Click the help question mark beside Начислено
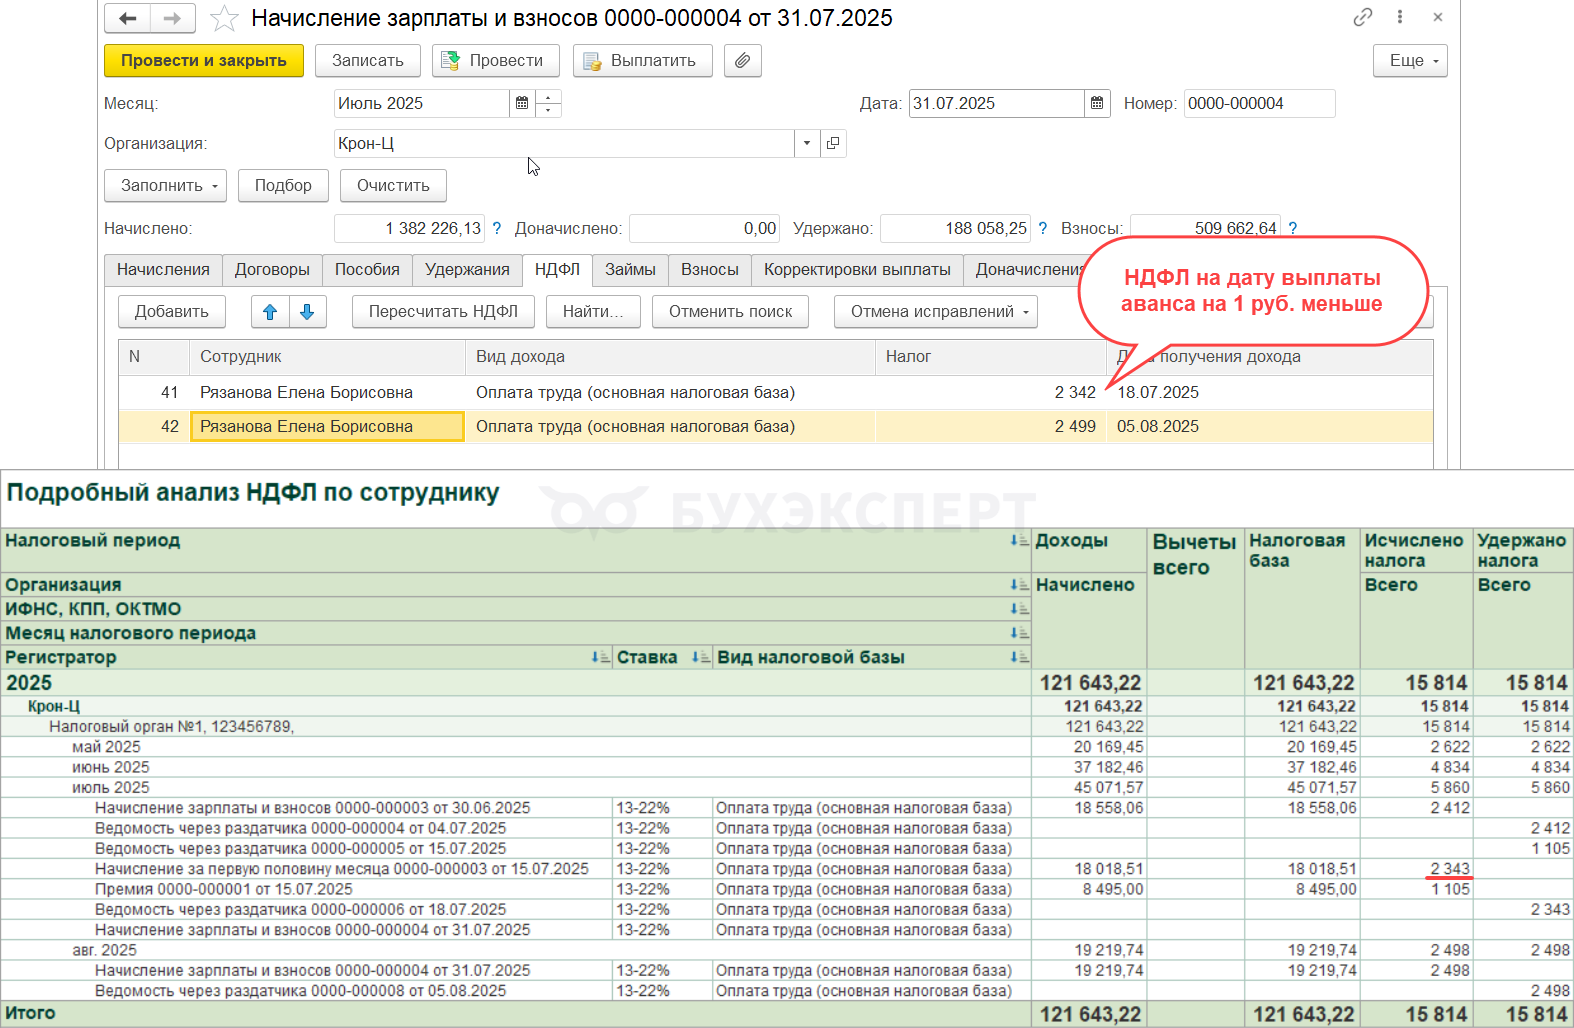Image resolution: width=1574 pixels, height=1028 pixels. (x=497, y=228)
